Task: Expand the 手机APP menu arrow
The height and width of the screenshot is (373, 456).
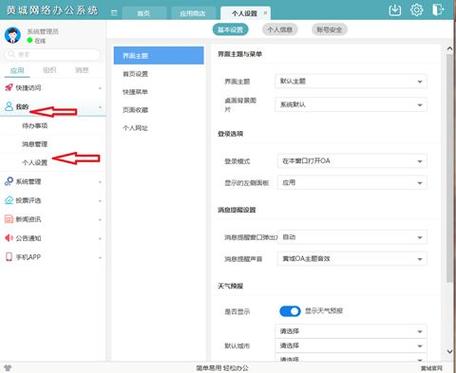Action: 100,257
